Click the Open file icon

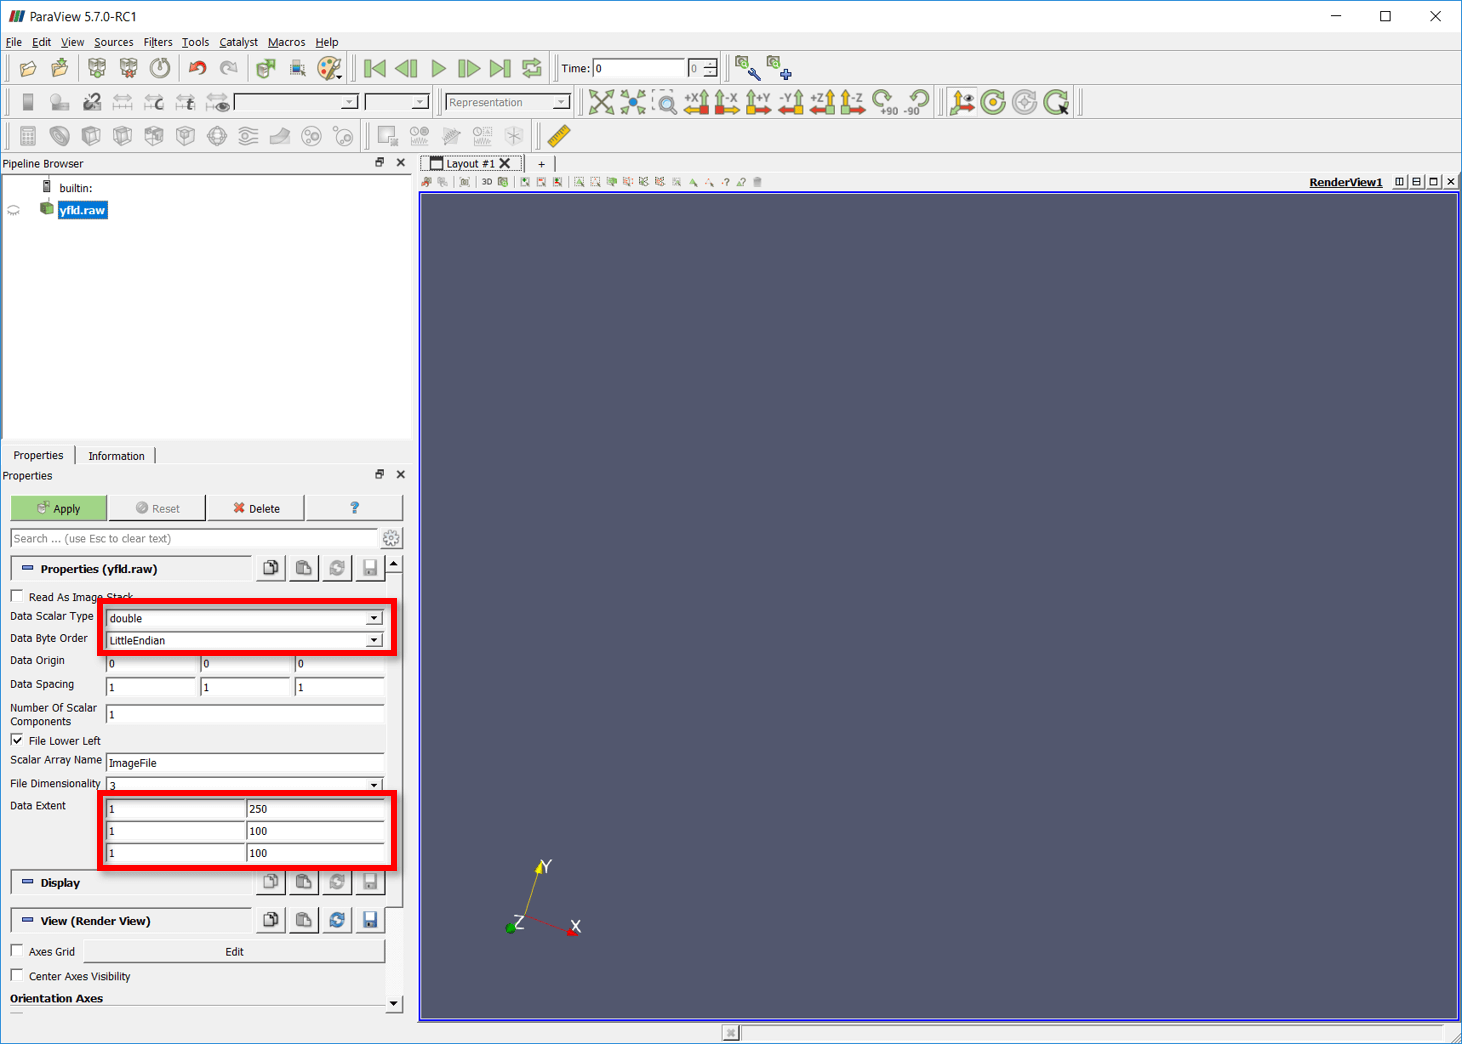click(x=28, y=68)
